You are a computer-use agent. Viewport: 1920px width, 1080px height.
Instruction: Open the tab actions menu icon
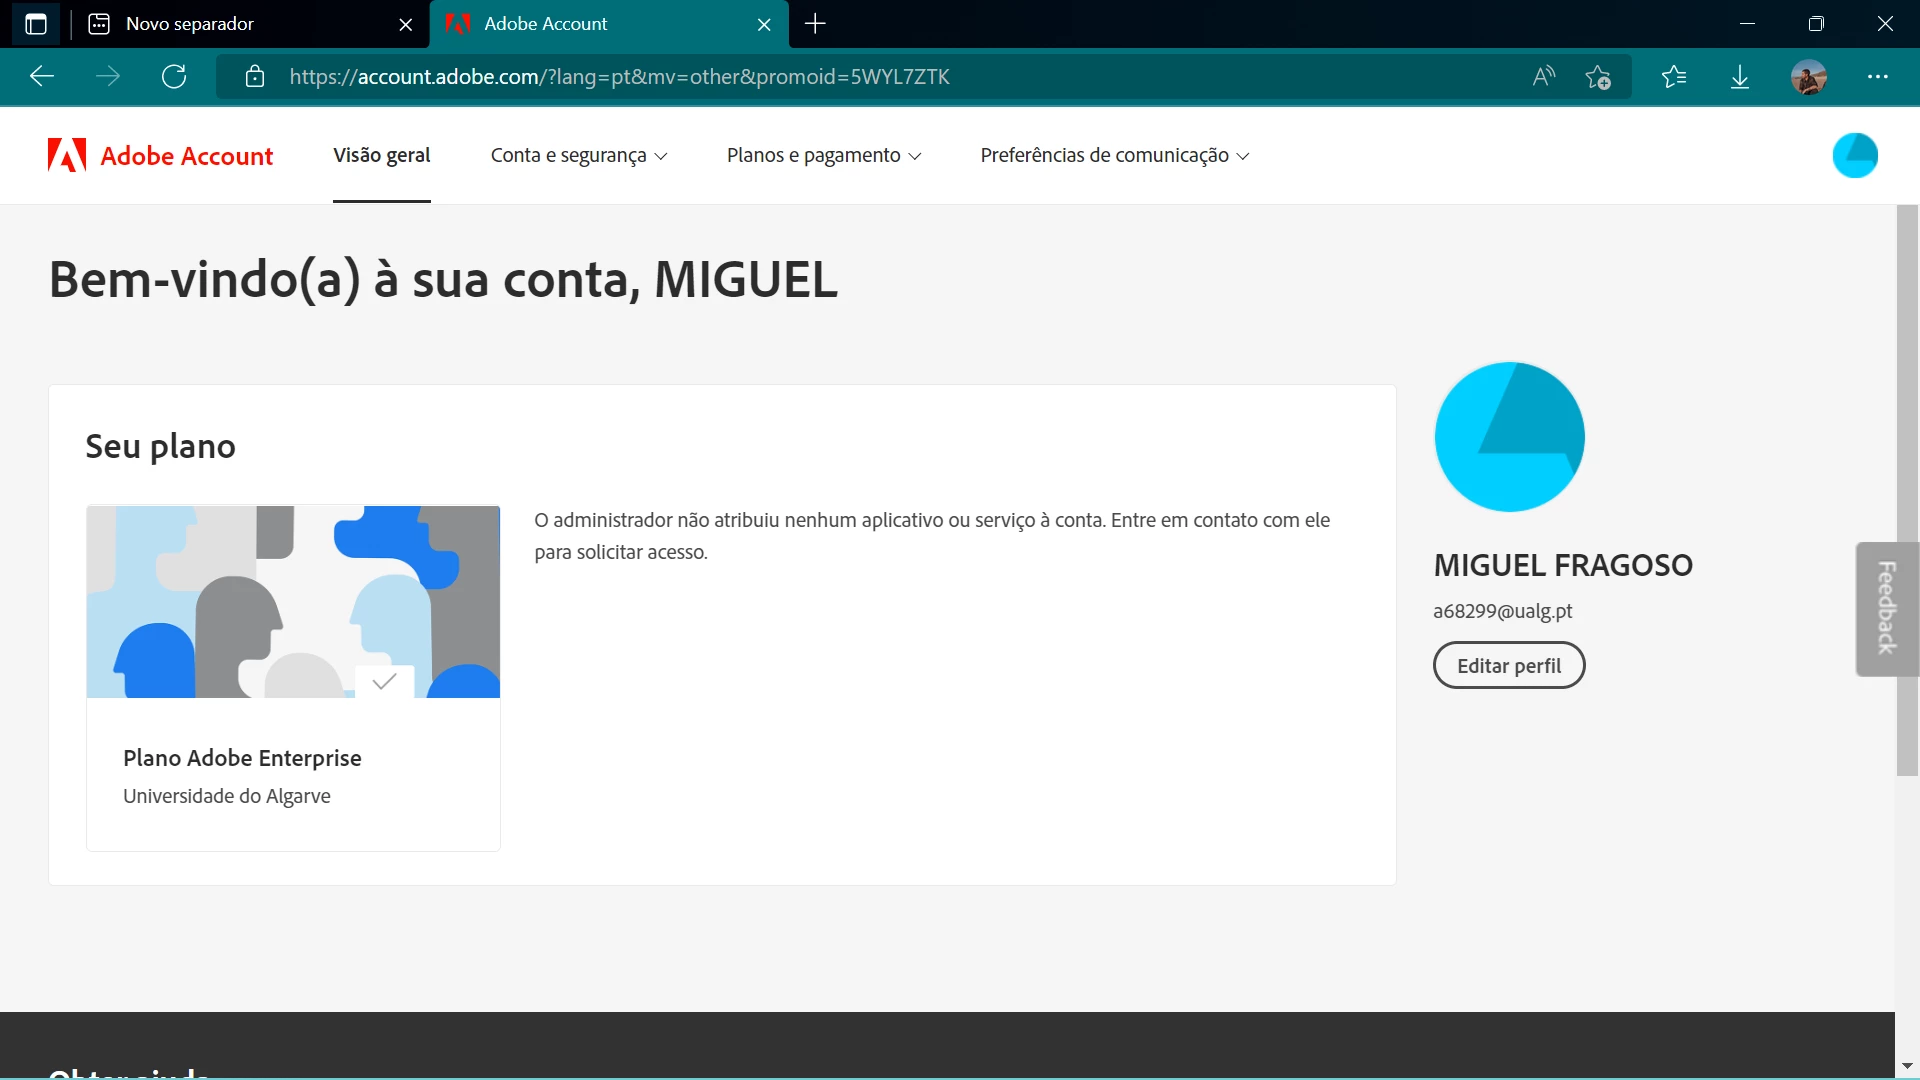[x=36, y=24]
